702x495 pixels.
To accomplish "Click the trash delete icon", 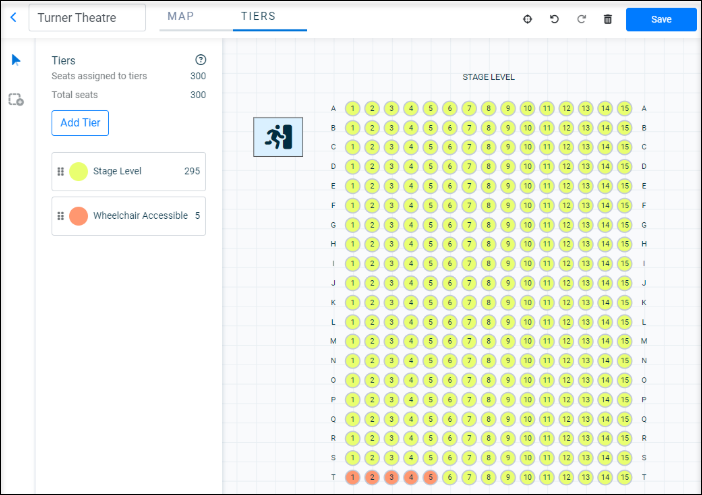I will pos(608,19).
